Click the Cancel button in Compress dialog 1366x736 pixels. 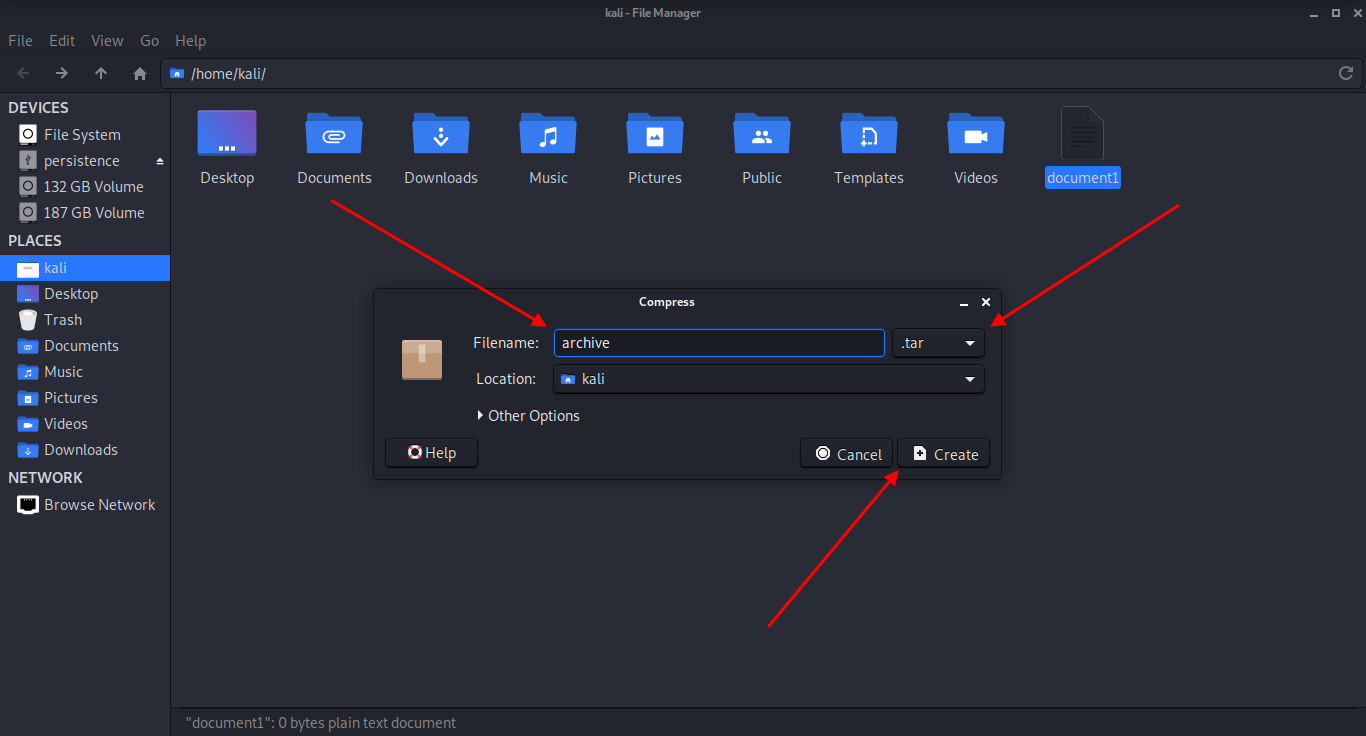pyautogui.click(x=847, y=454)
